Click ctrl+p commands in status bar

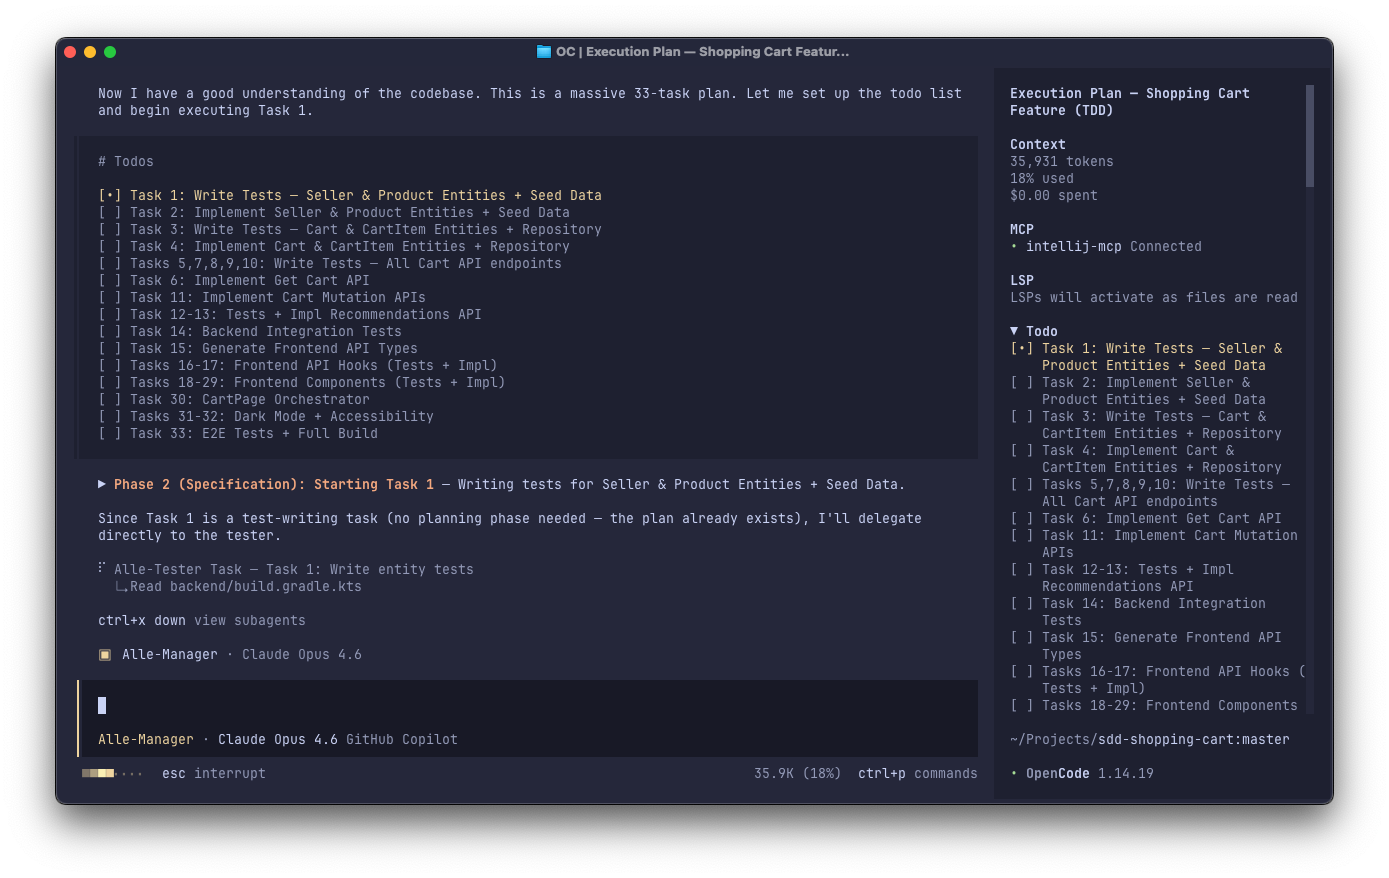click(917, 774)
